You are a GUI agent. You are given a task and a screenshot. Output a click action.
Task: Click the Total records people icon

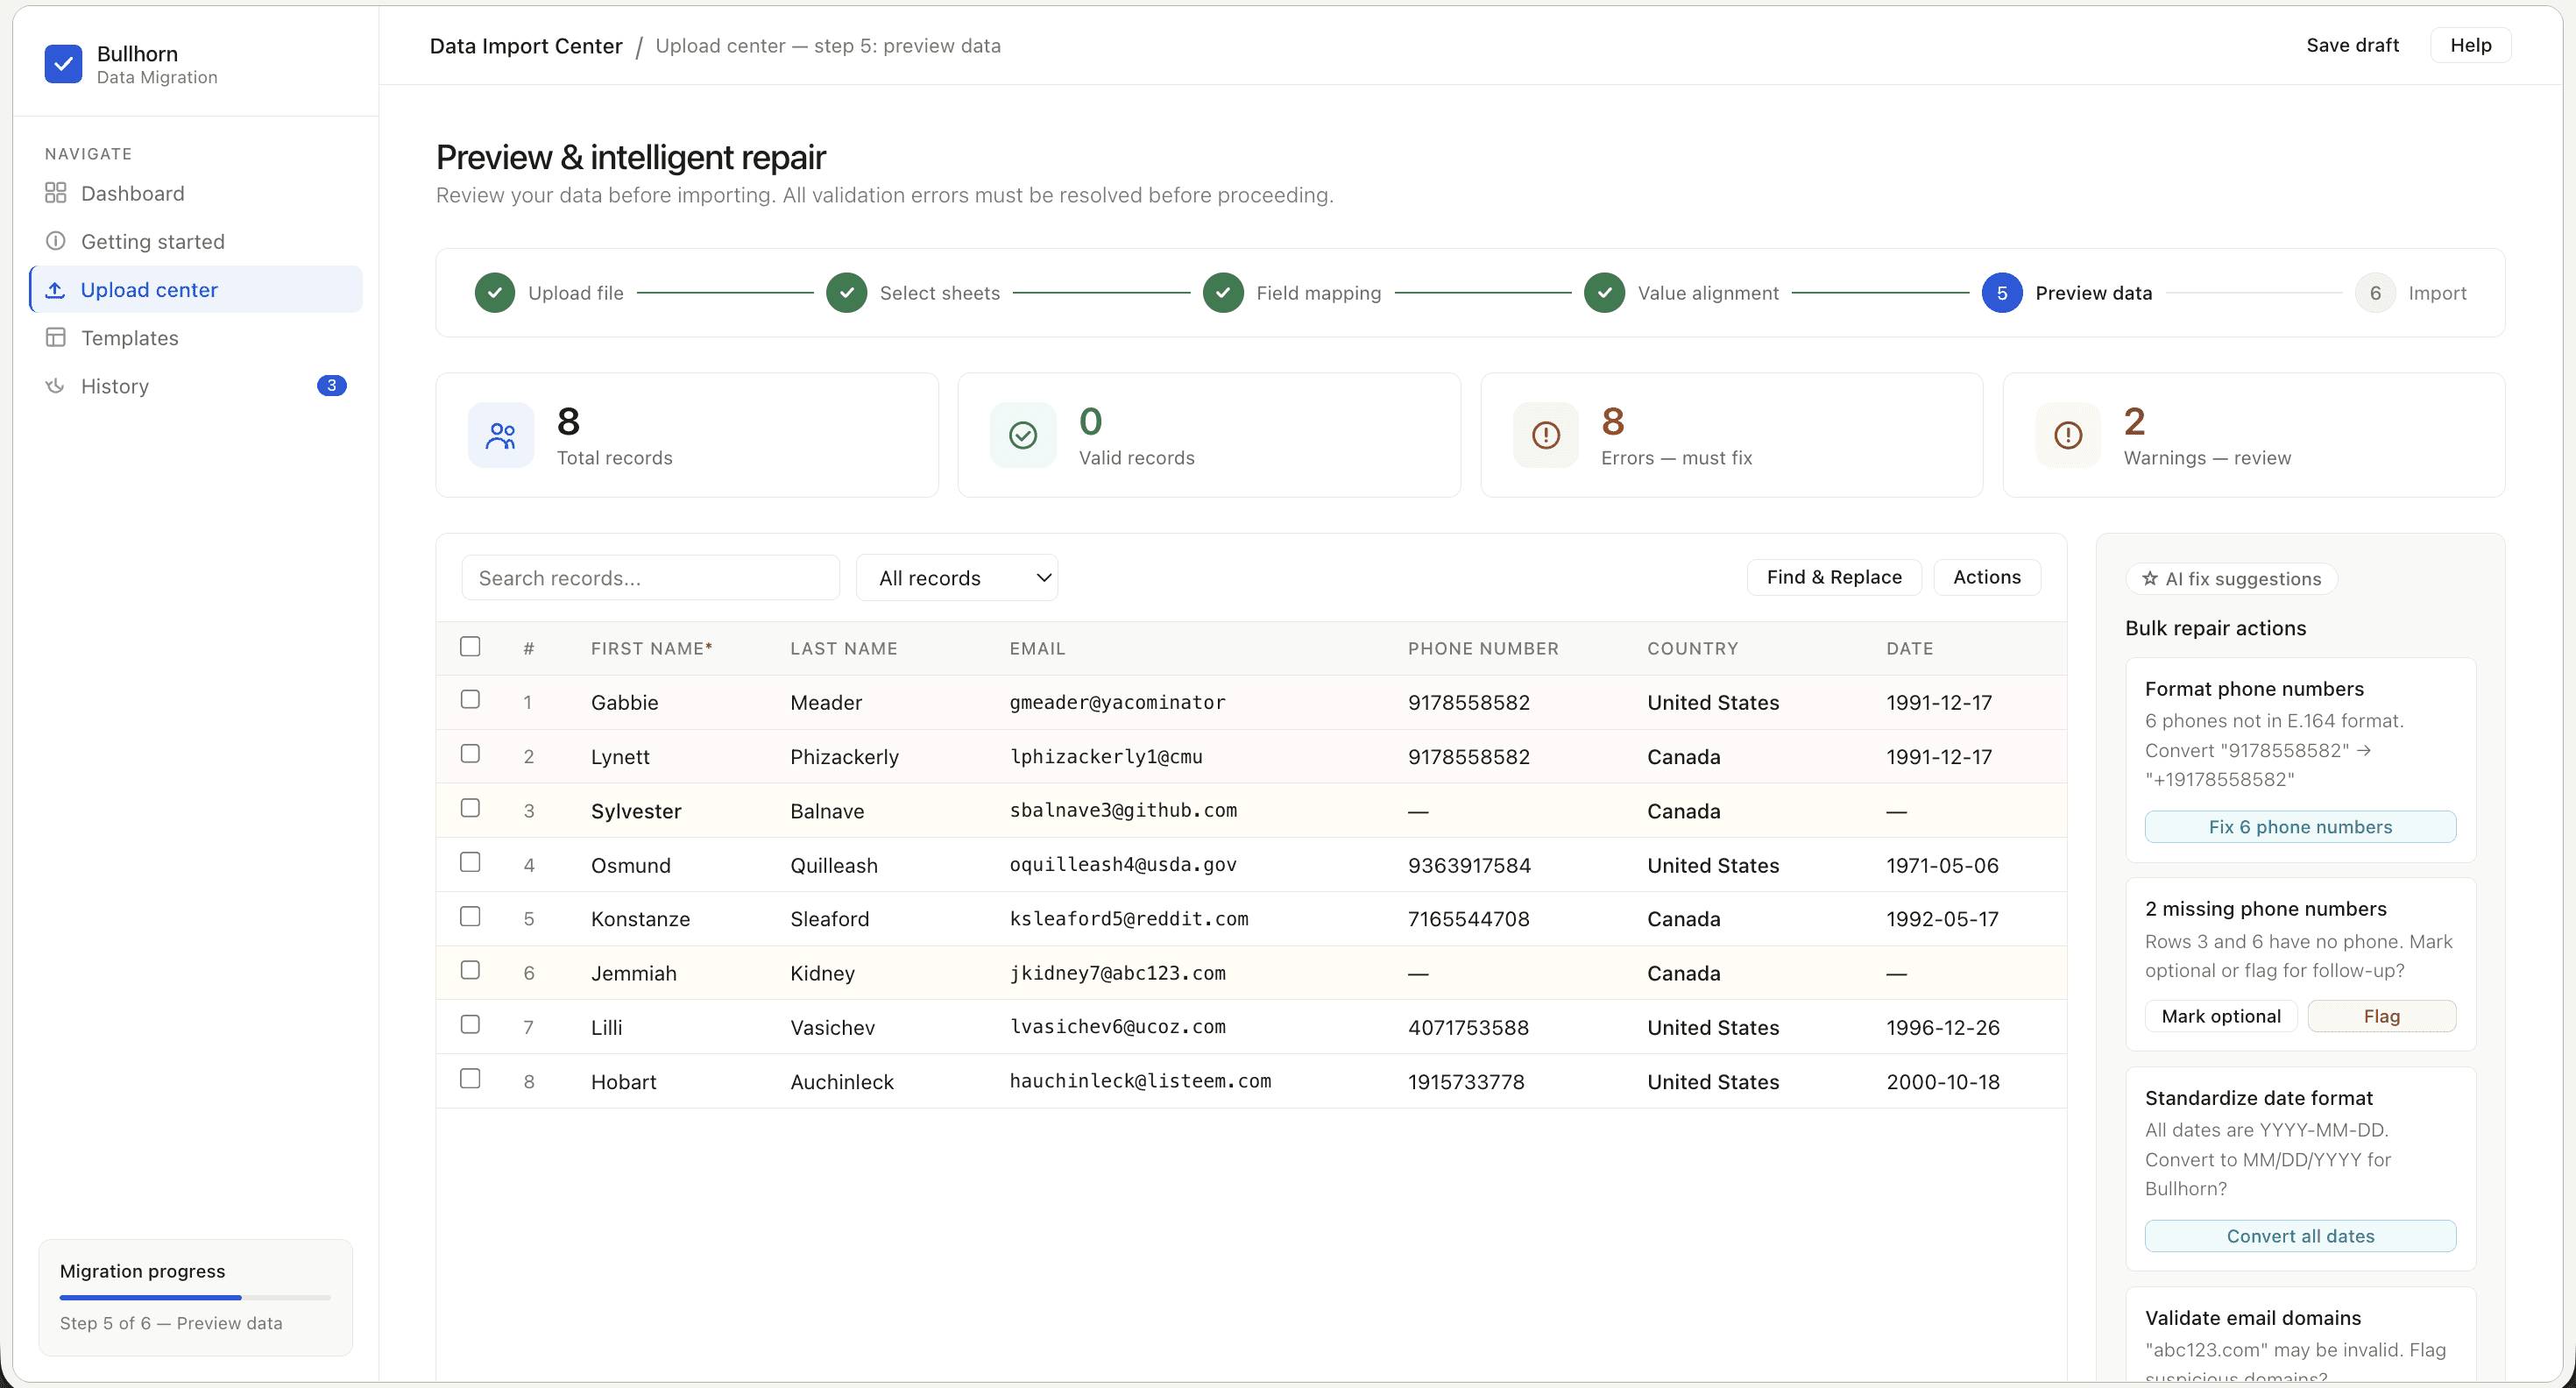tap(501, 435)
